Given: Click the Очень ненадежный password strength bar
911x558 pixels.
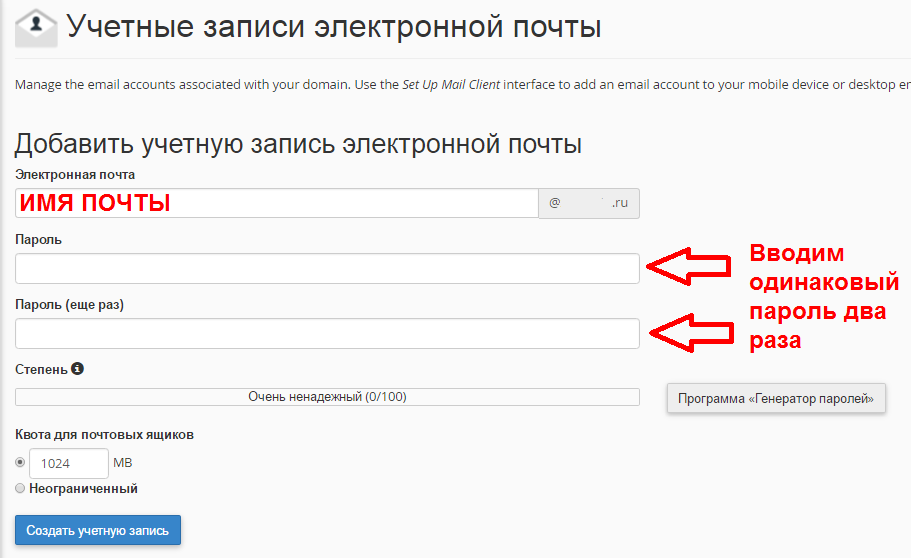Looking at the screenshot, I should click(327, 397).
